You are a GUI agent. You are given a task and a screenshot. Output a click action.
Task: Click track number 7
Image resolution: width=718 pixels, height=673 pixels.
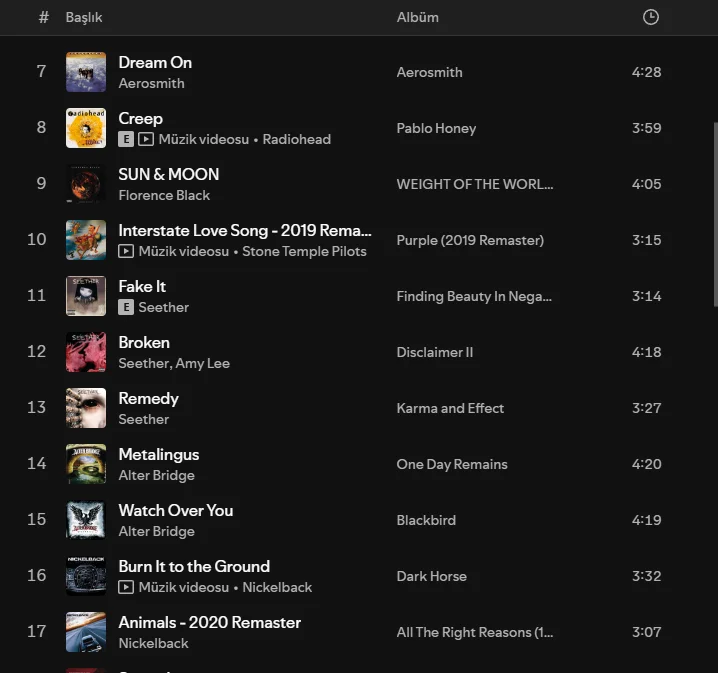(x=41, y=71)
